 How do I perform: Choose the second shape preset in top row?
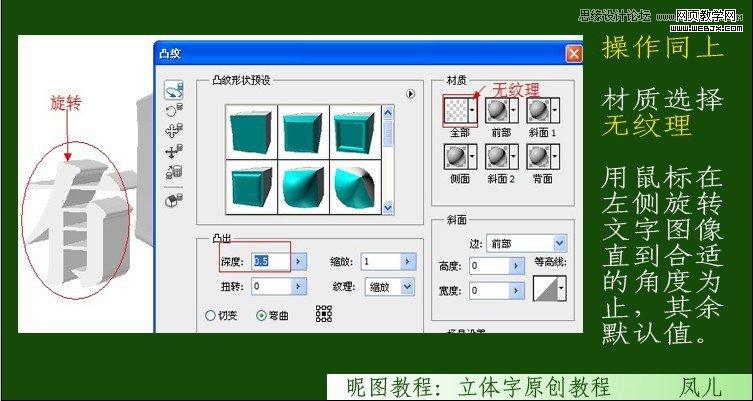304,132
